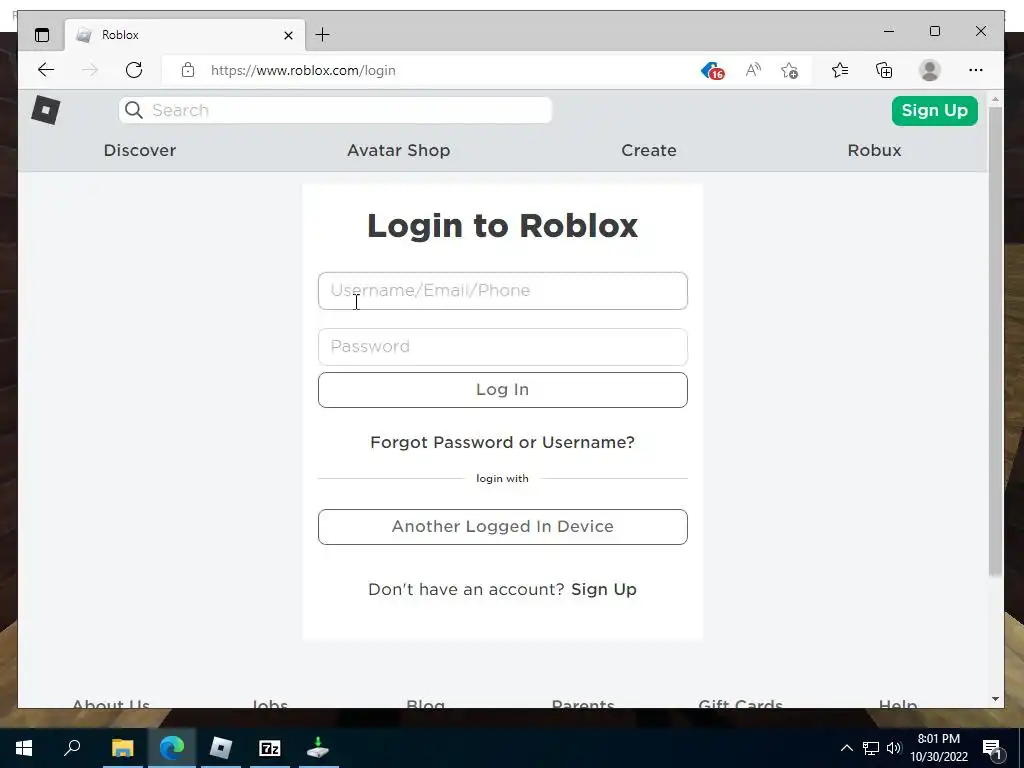Open the Favorites list icon
The width and height of the screenshot is (1024, 768).
[x=840, y=70]
